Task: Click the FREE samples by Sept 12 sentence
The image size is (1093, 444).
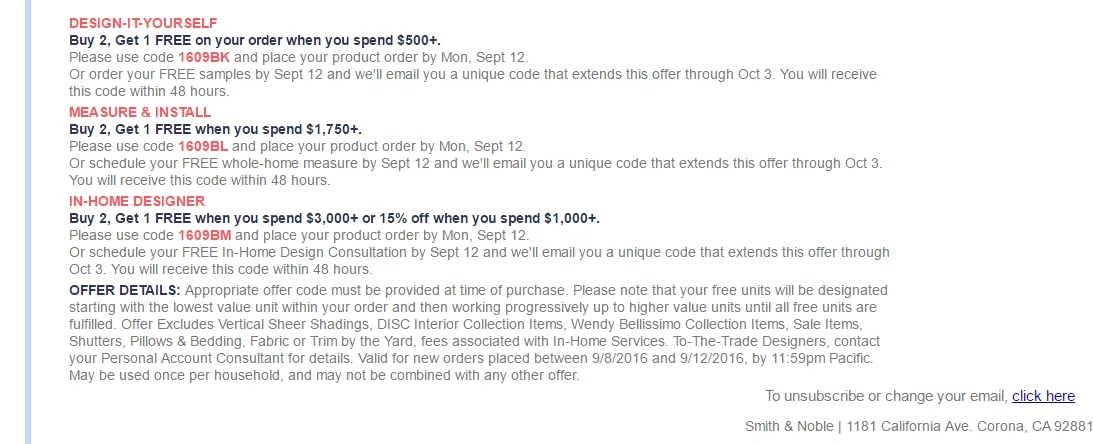Action: tap(473, 83)
